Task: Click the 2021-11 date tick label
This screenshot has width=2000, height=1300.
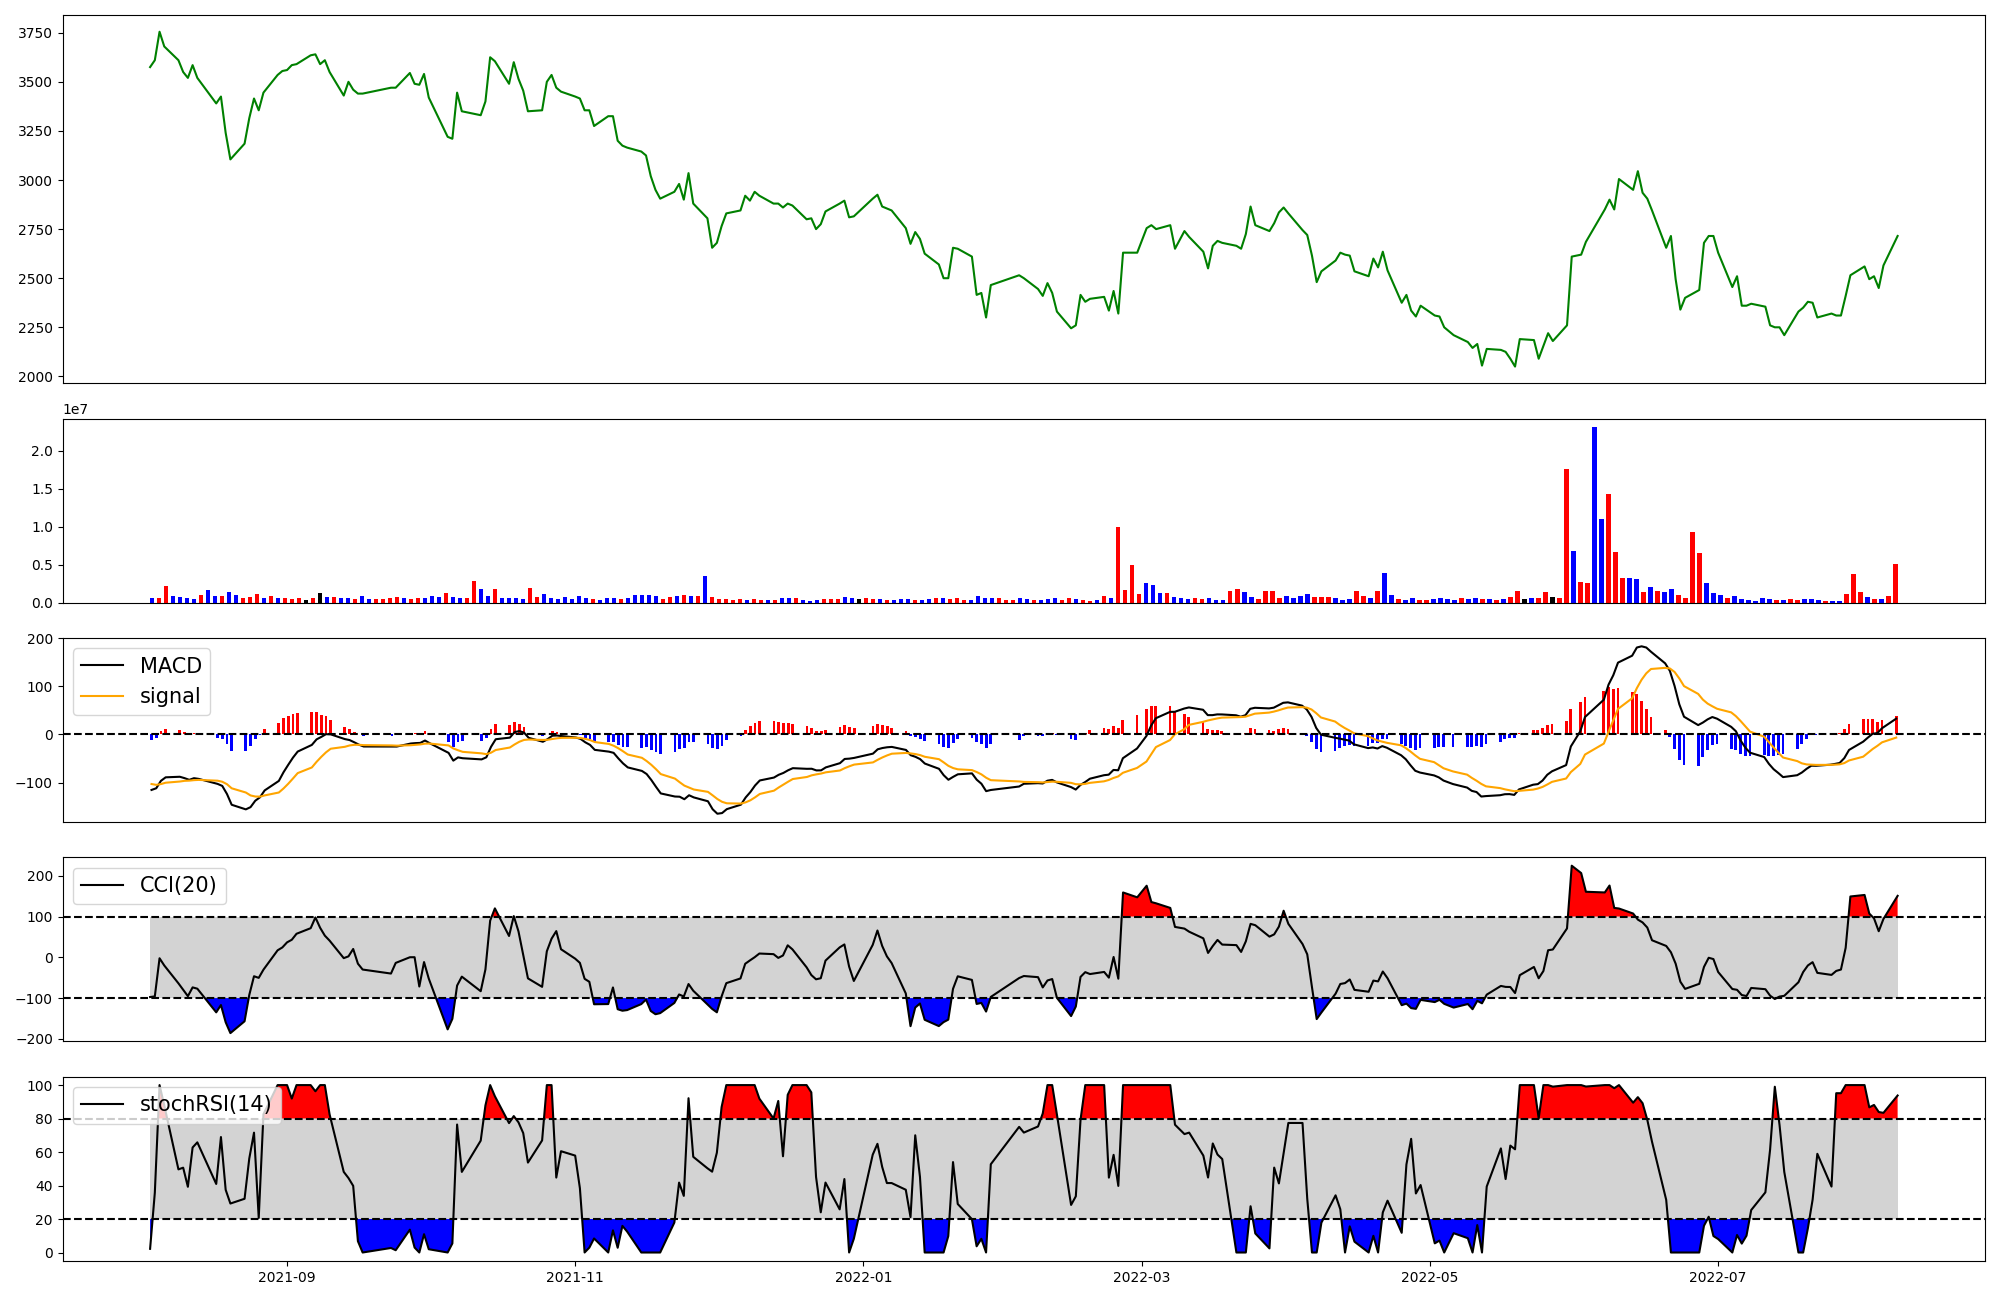Action: tap(575, 1277)
